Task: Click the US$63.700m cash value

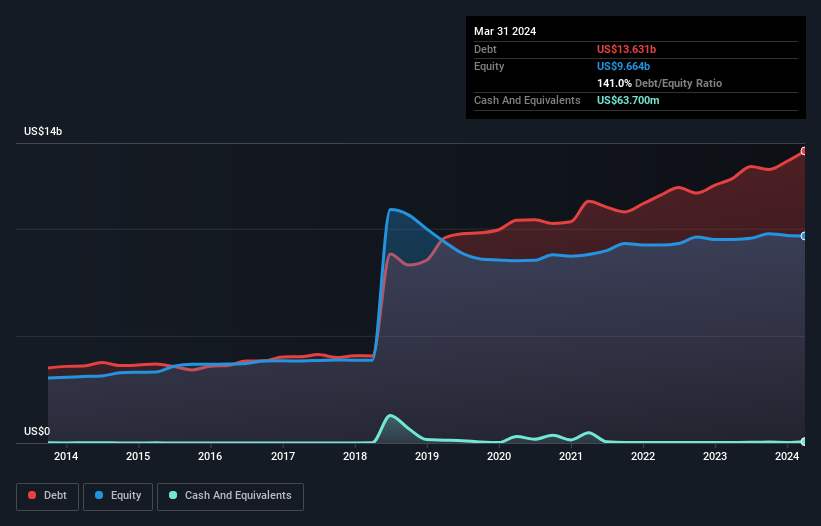Action: click(x=628, y=100)
